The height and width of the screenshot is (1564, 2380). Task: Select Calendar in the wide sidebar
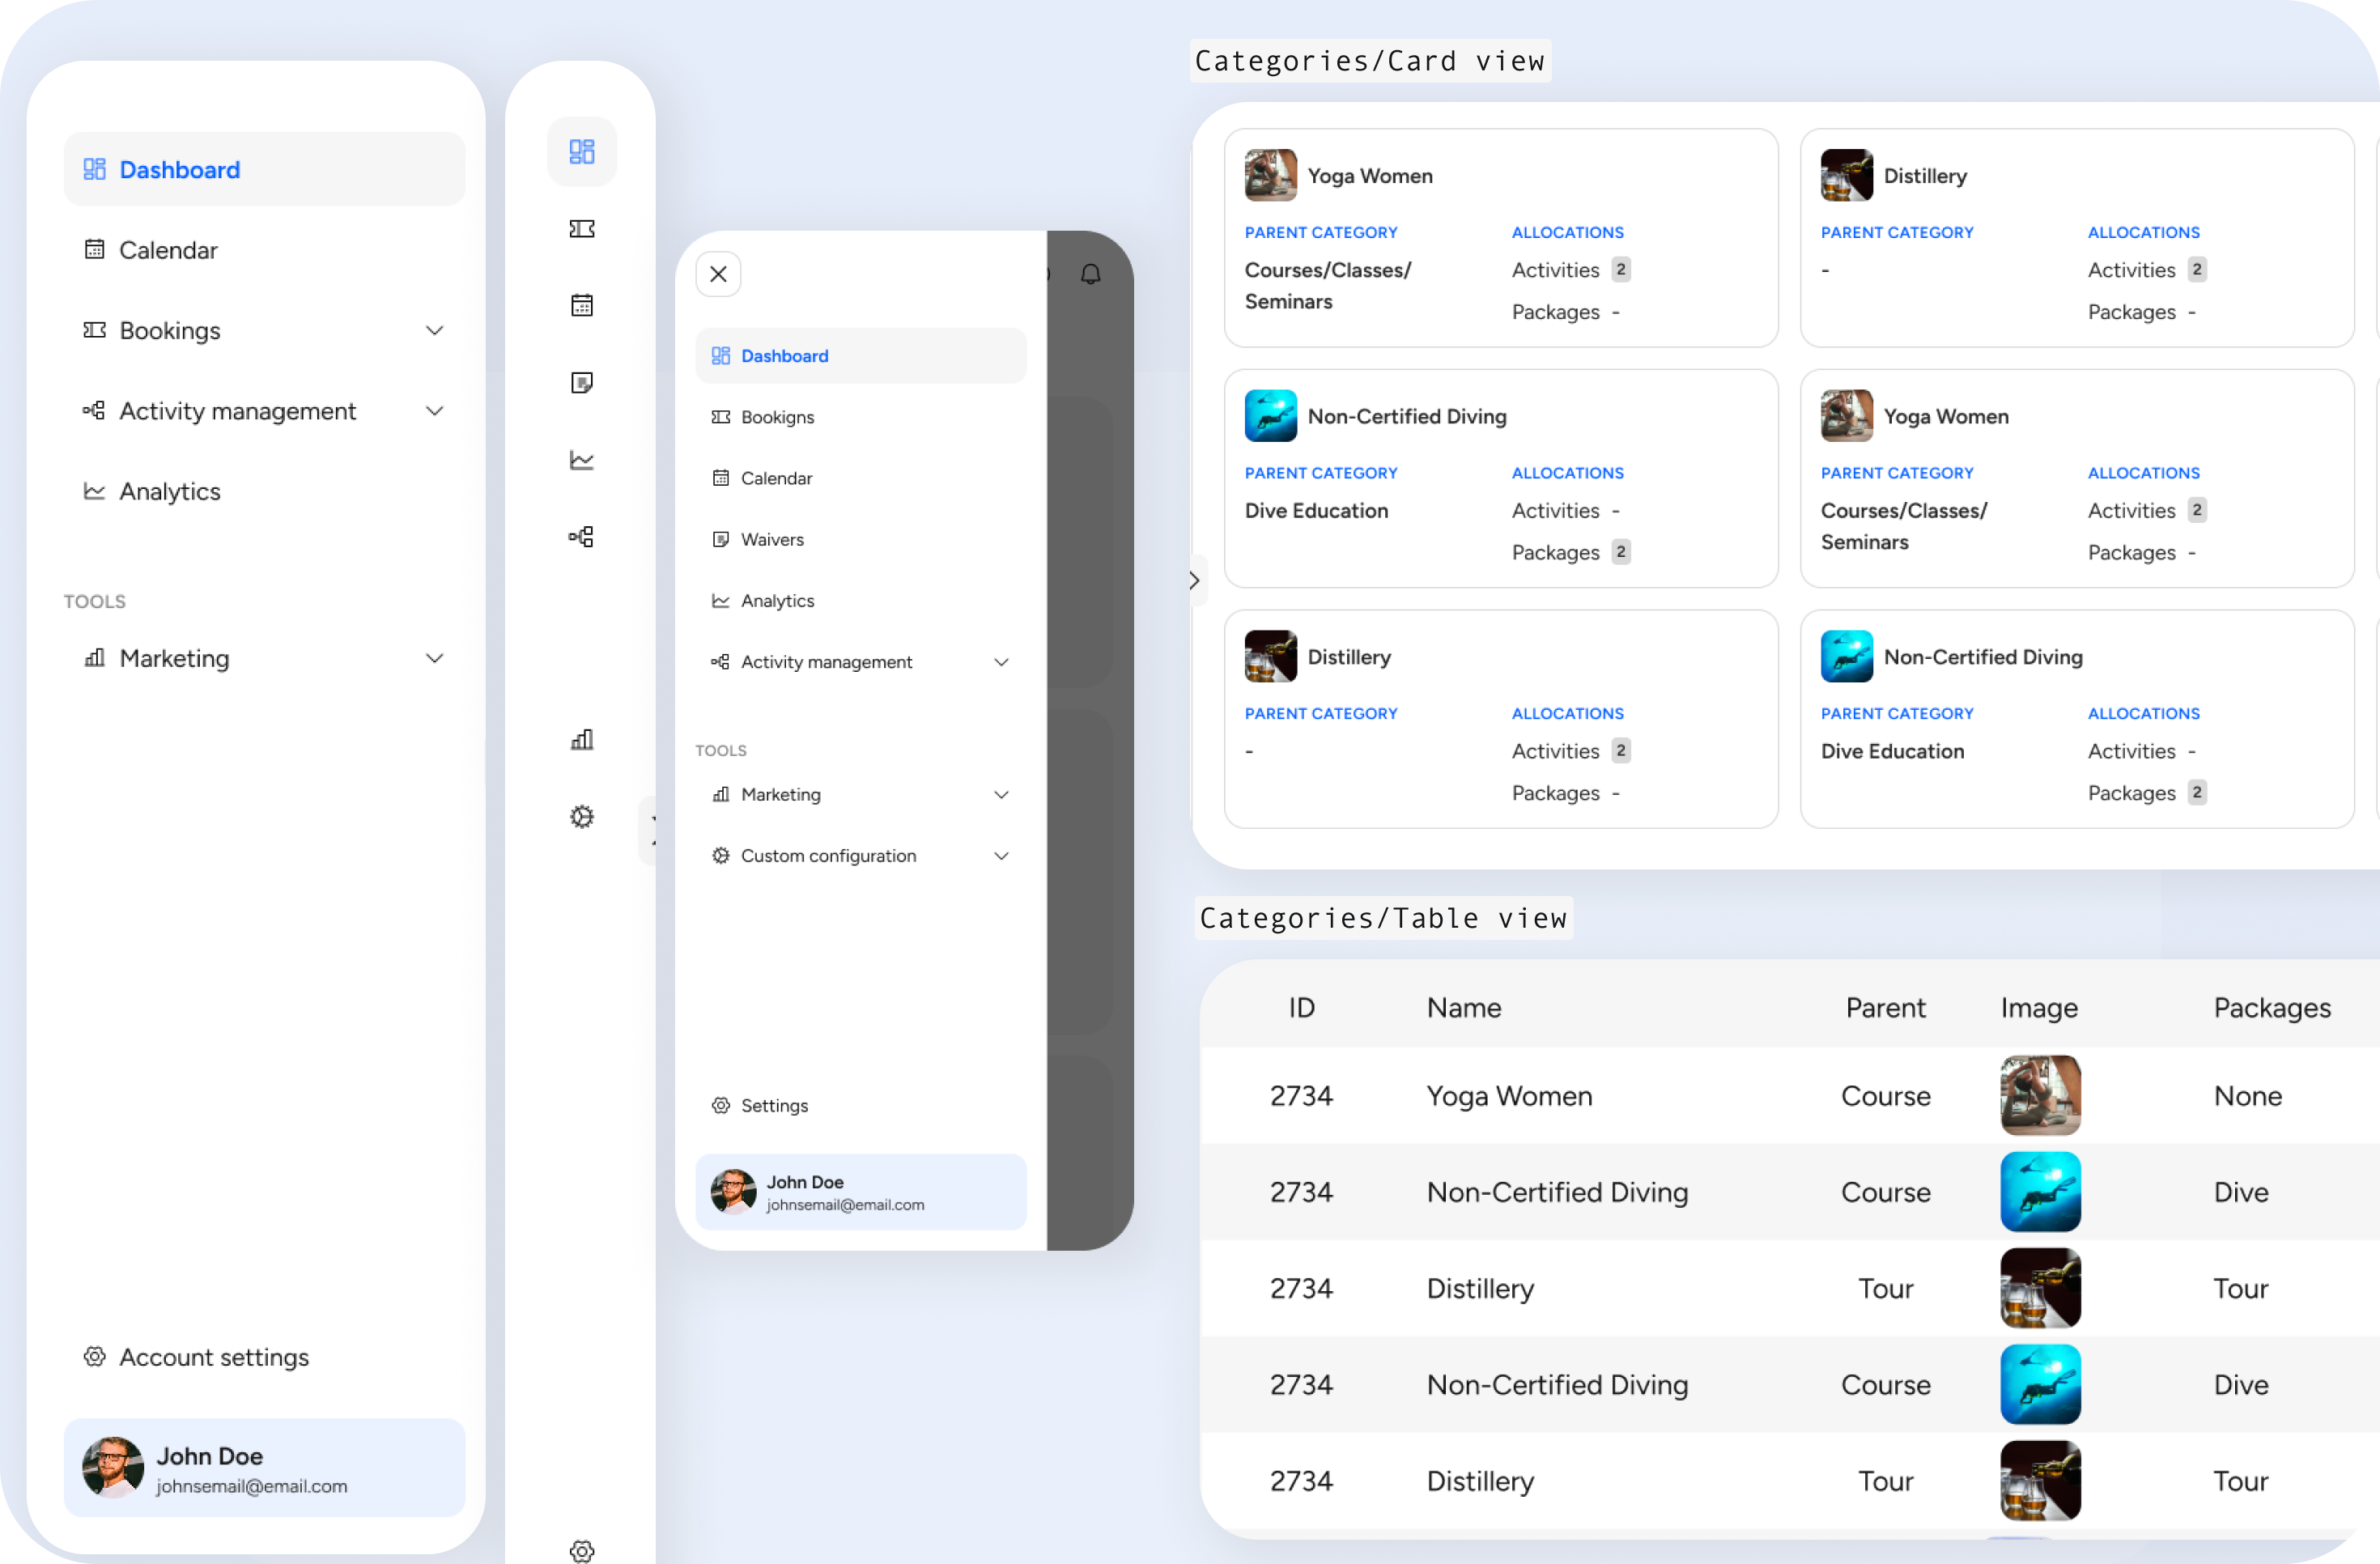pyautogui.click(x=168, y=250)
